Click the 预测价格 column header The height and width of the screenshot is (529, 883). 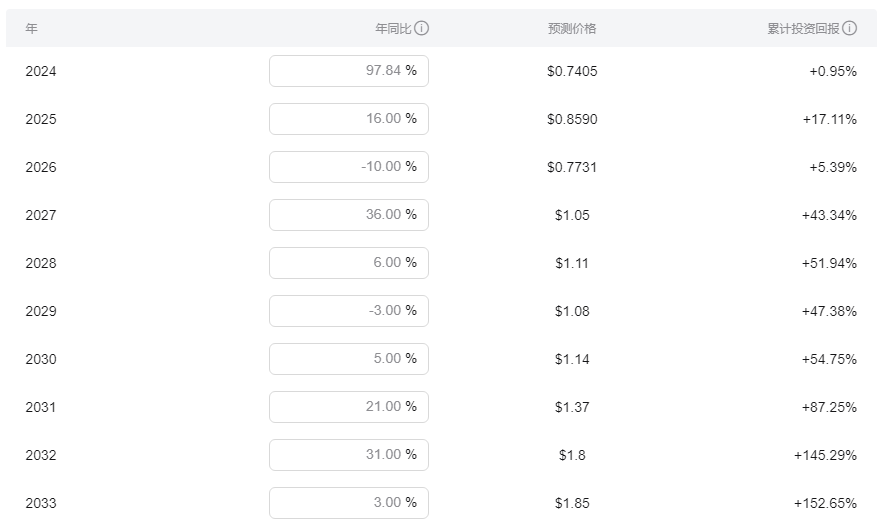[x=572, y=29]
